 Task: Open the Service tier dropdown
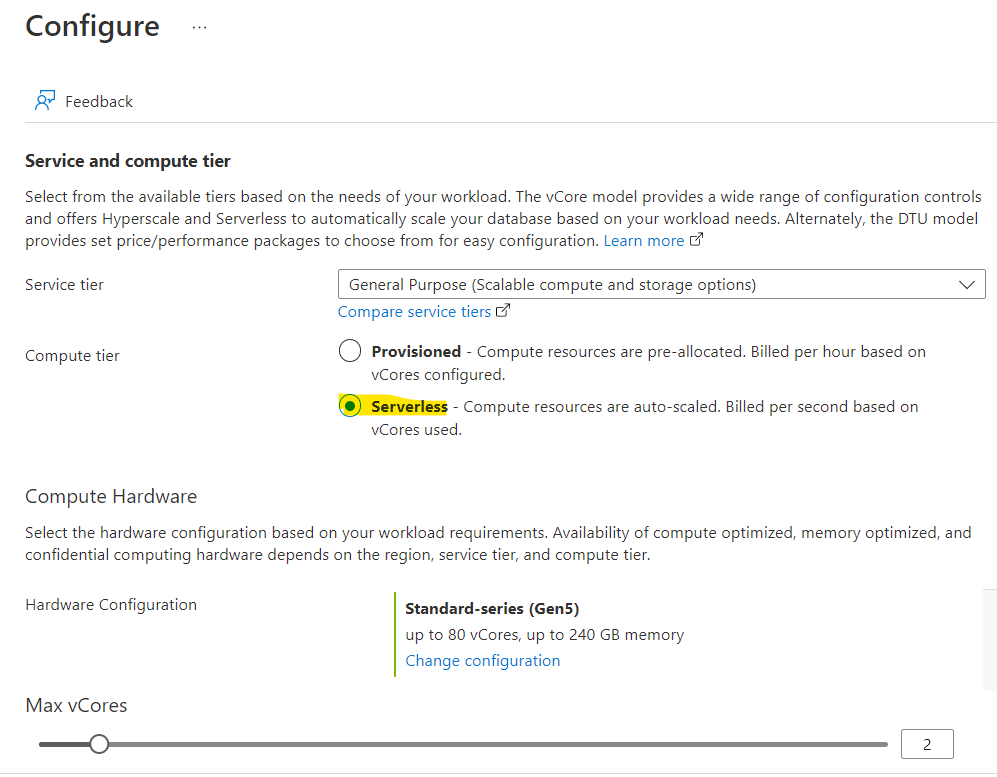pyautogui.click(x=661, y=284)
